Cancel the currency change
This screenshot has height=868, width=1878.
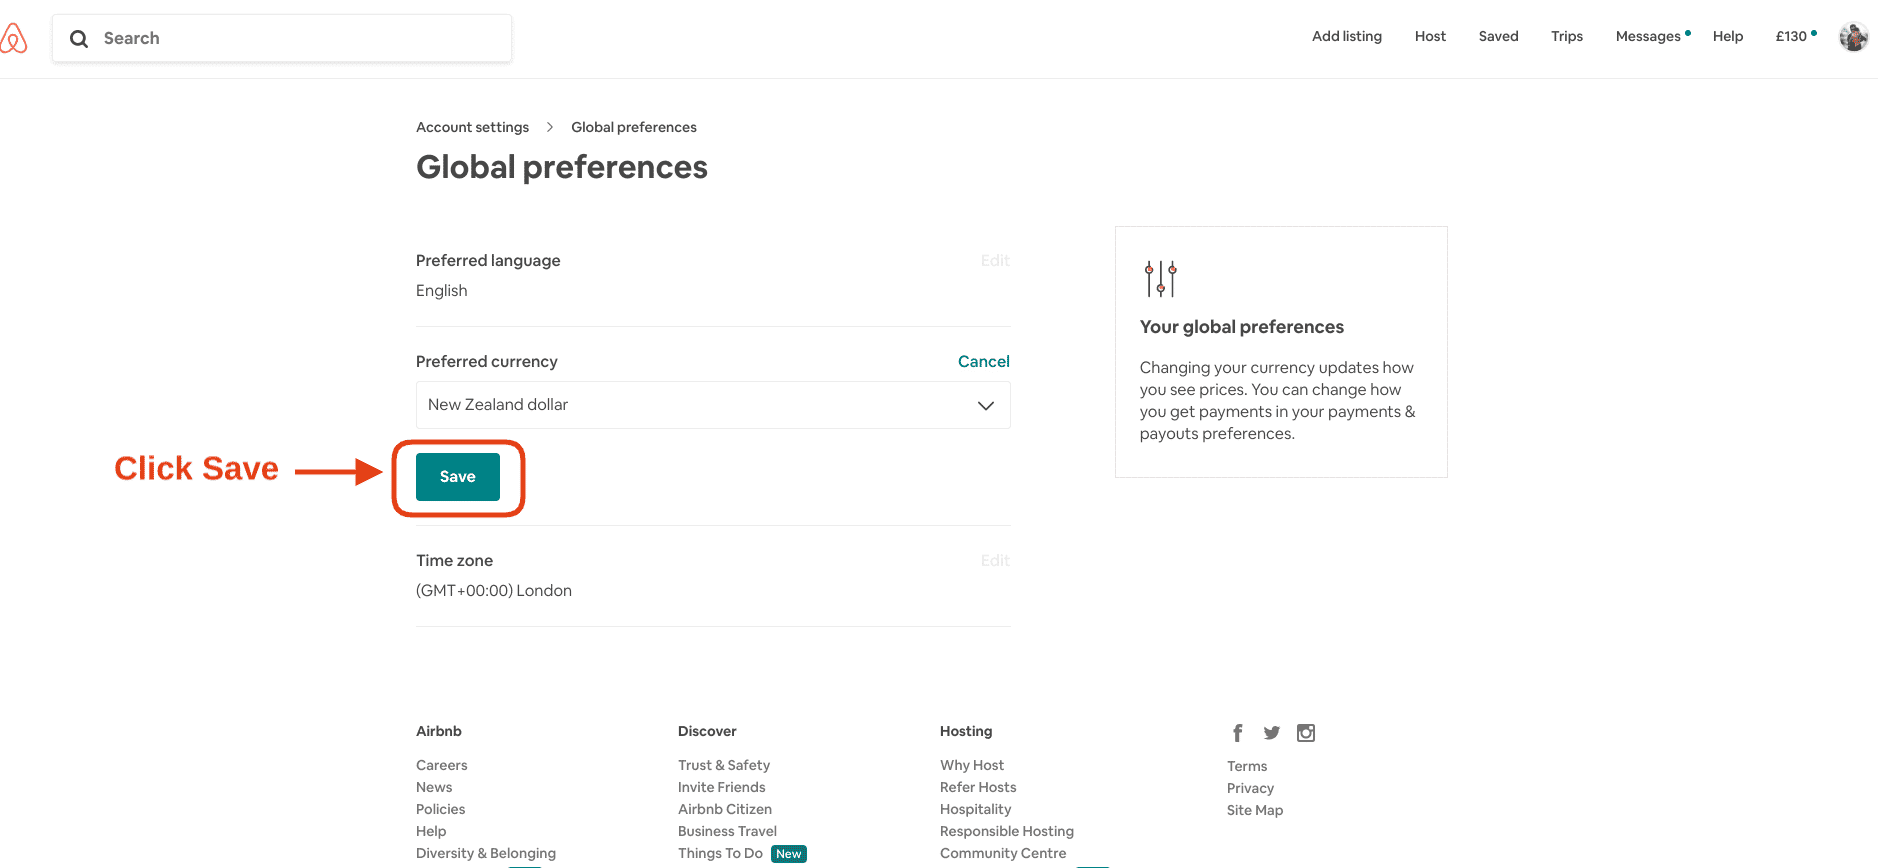point(983,361)
